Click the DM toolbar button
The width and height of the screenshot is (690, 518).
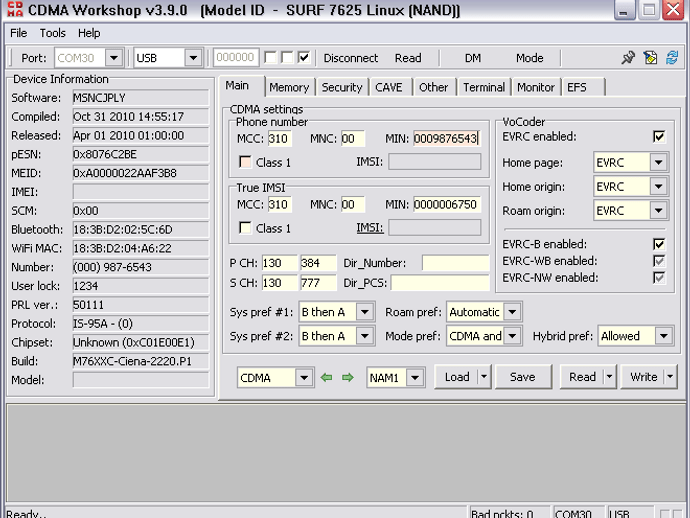(x=473, y=58)
